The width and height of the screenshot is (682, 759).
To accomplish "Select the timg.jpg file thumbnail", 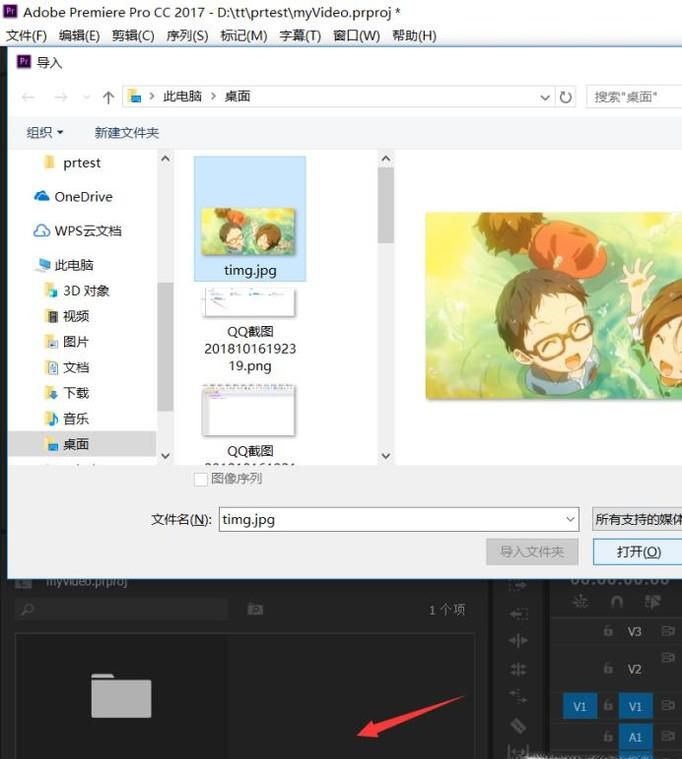I will click(x=250, y=219).
